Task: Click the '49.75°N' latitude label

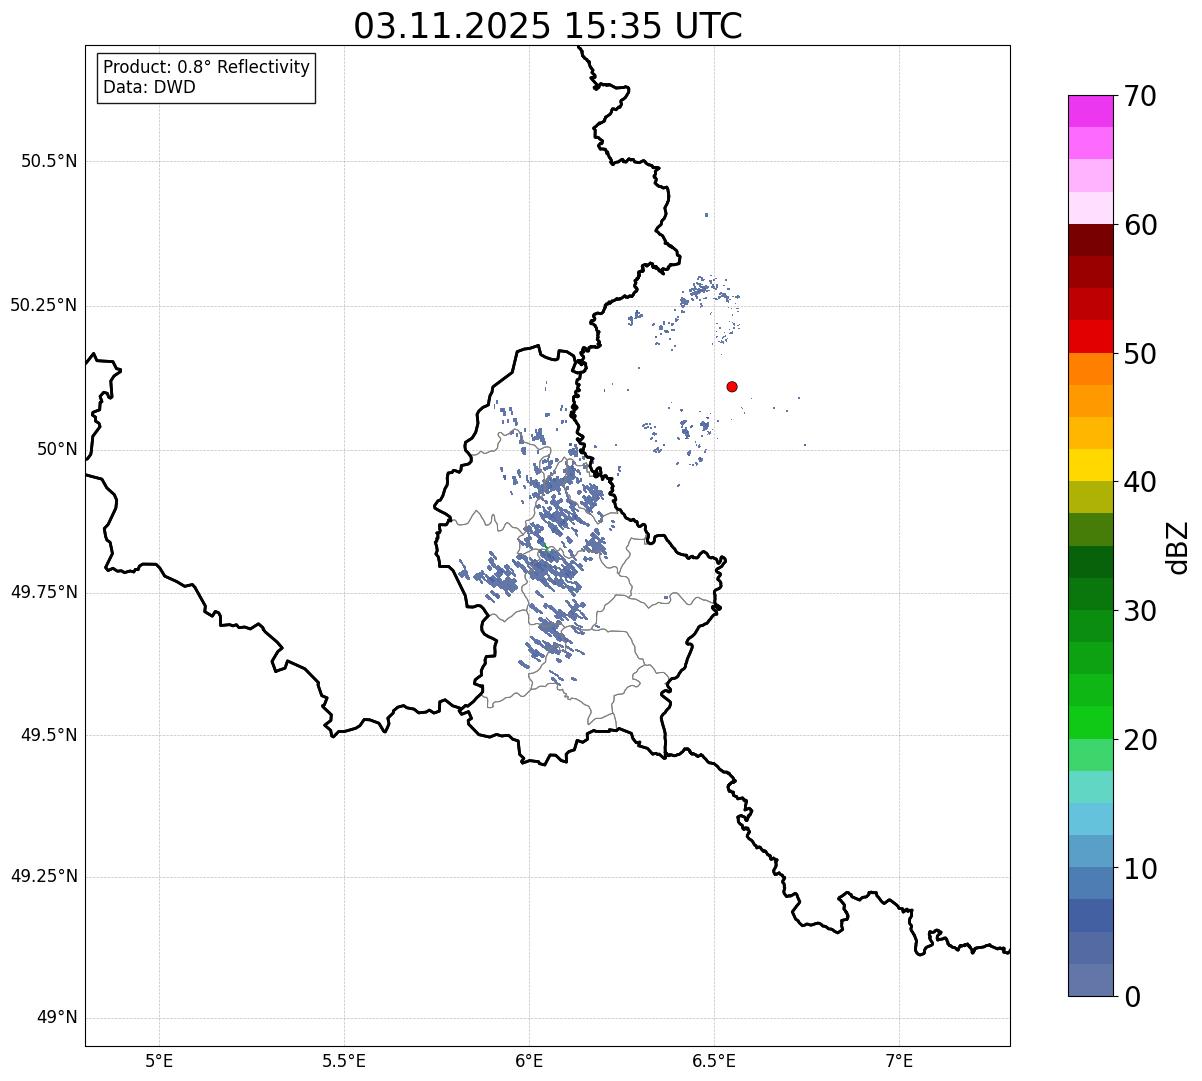Action: coord(44,592)
